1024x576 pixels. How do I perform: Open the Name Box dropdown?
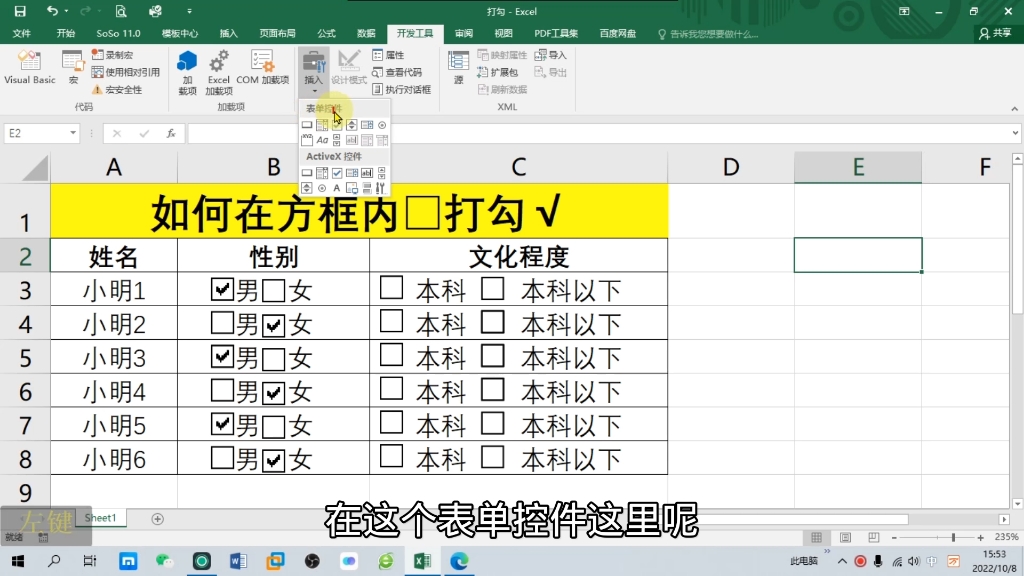click(x=72, y=132)
